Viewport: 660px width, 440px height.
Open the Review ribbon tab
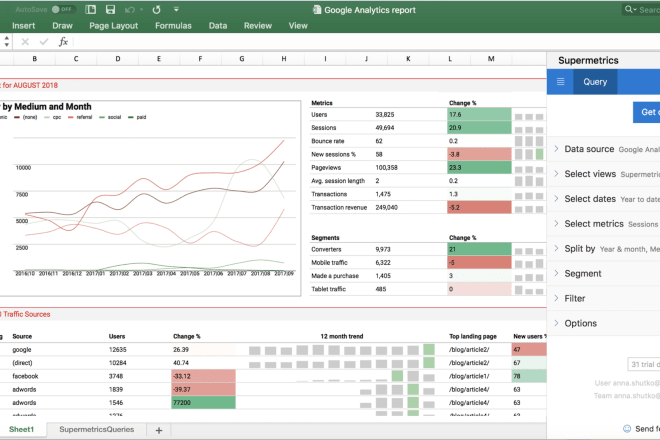258,26
